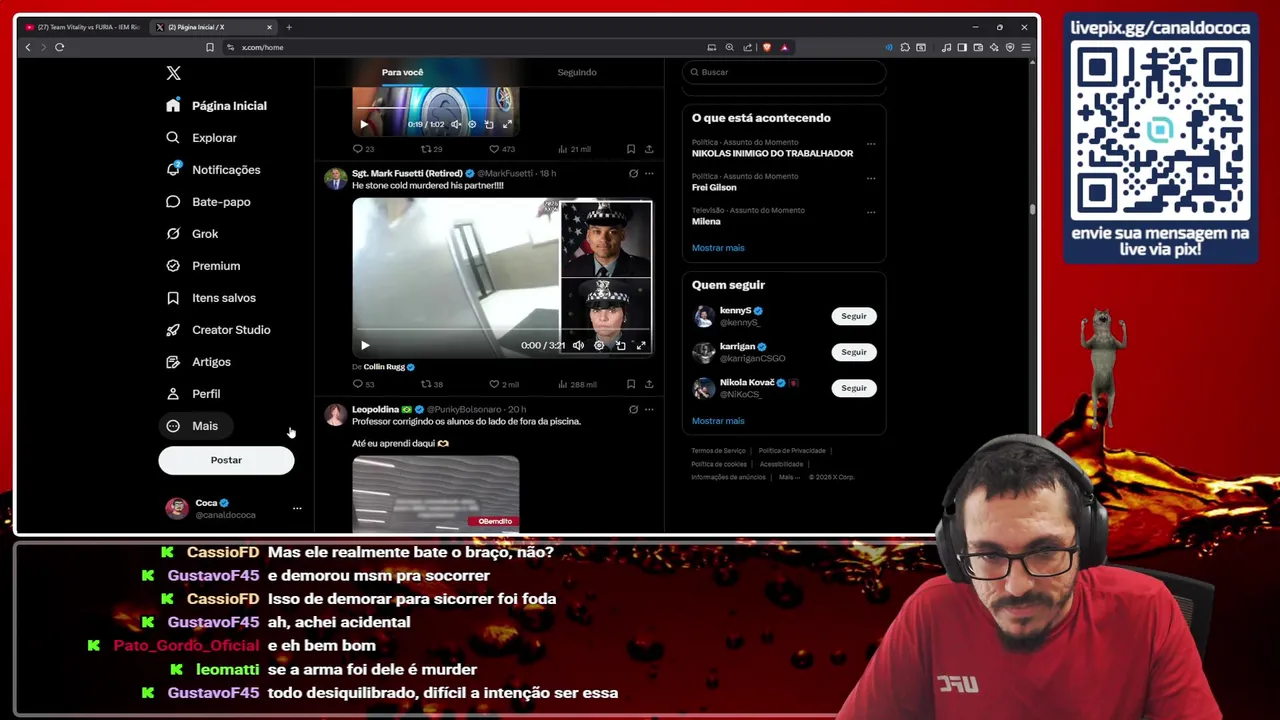Image resolution: width=1280 pixels, height=720 pixels.
Task: Play the Mark Fusetti tweet video
Action: 365,345
